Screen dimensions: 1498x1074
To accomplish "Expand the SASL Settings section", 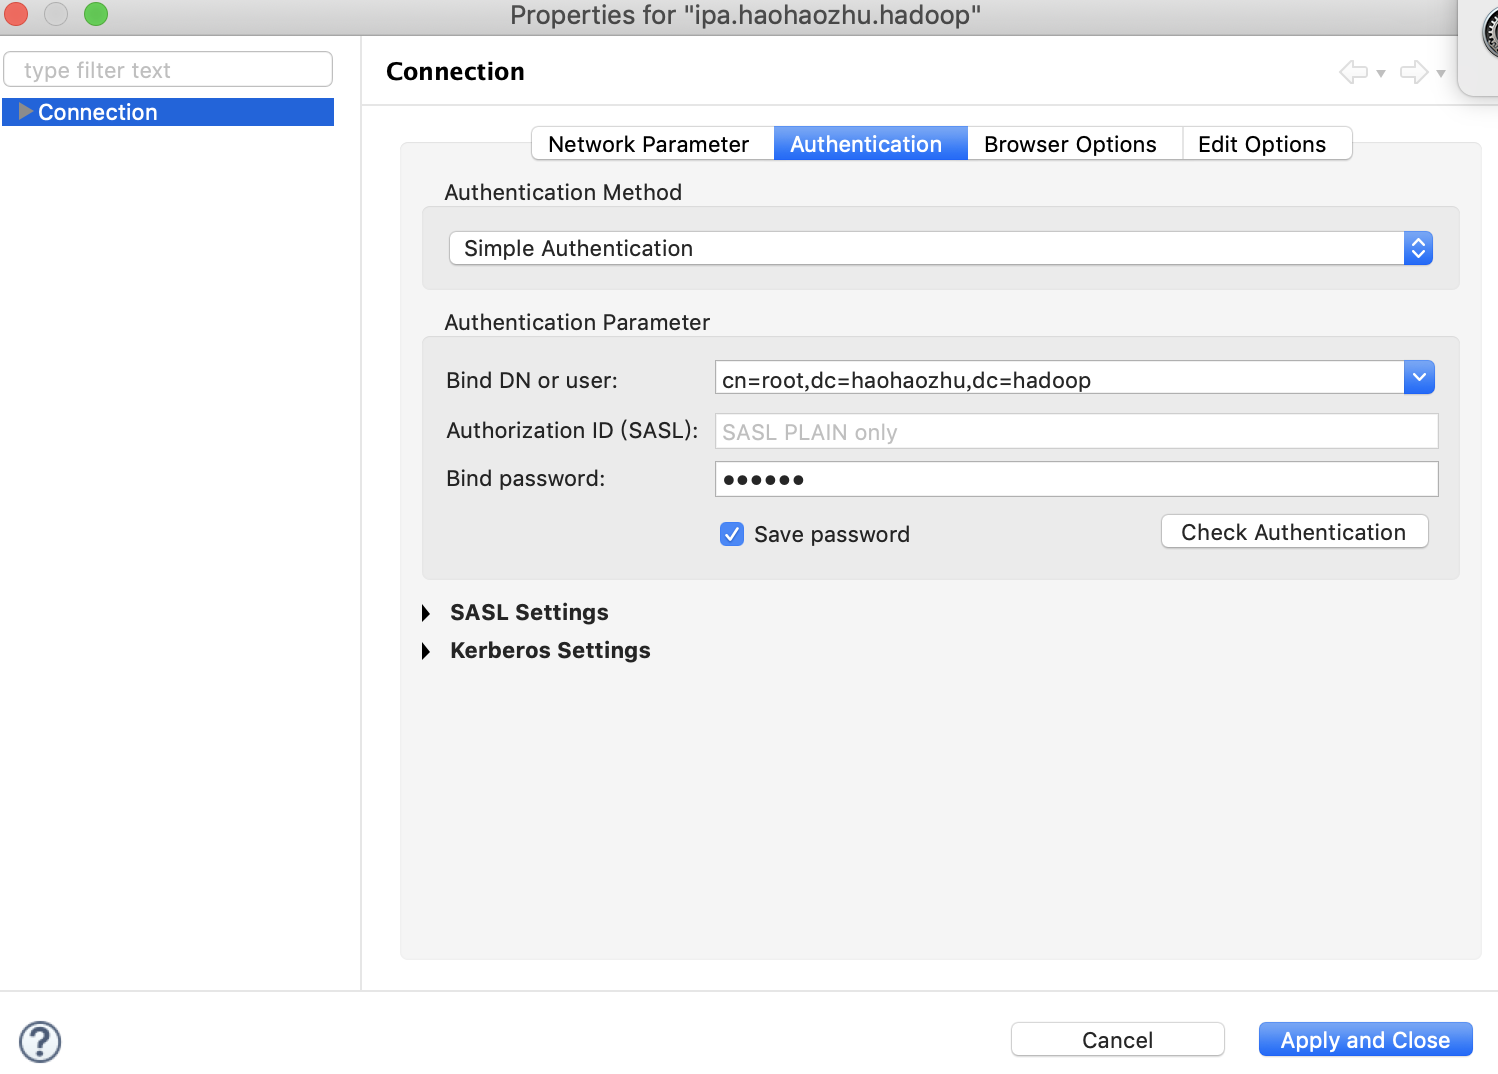I will coord(427,612).
